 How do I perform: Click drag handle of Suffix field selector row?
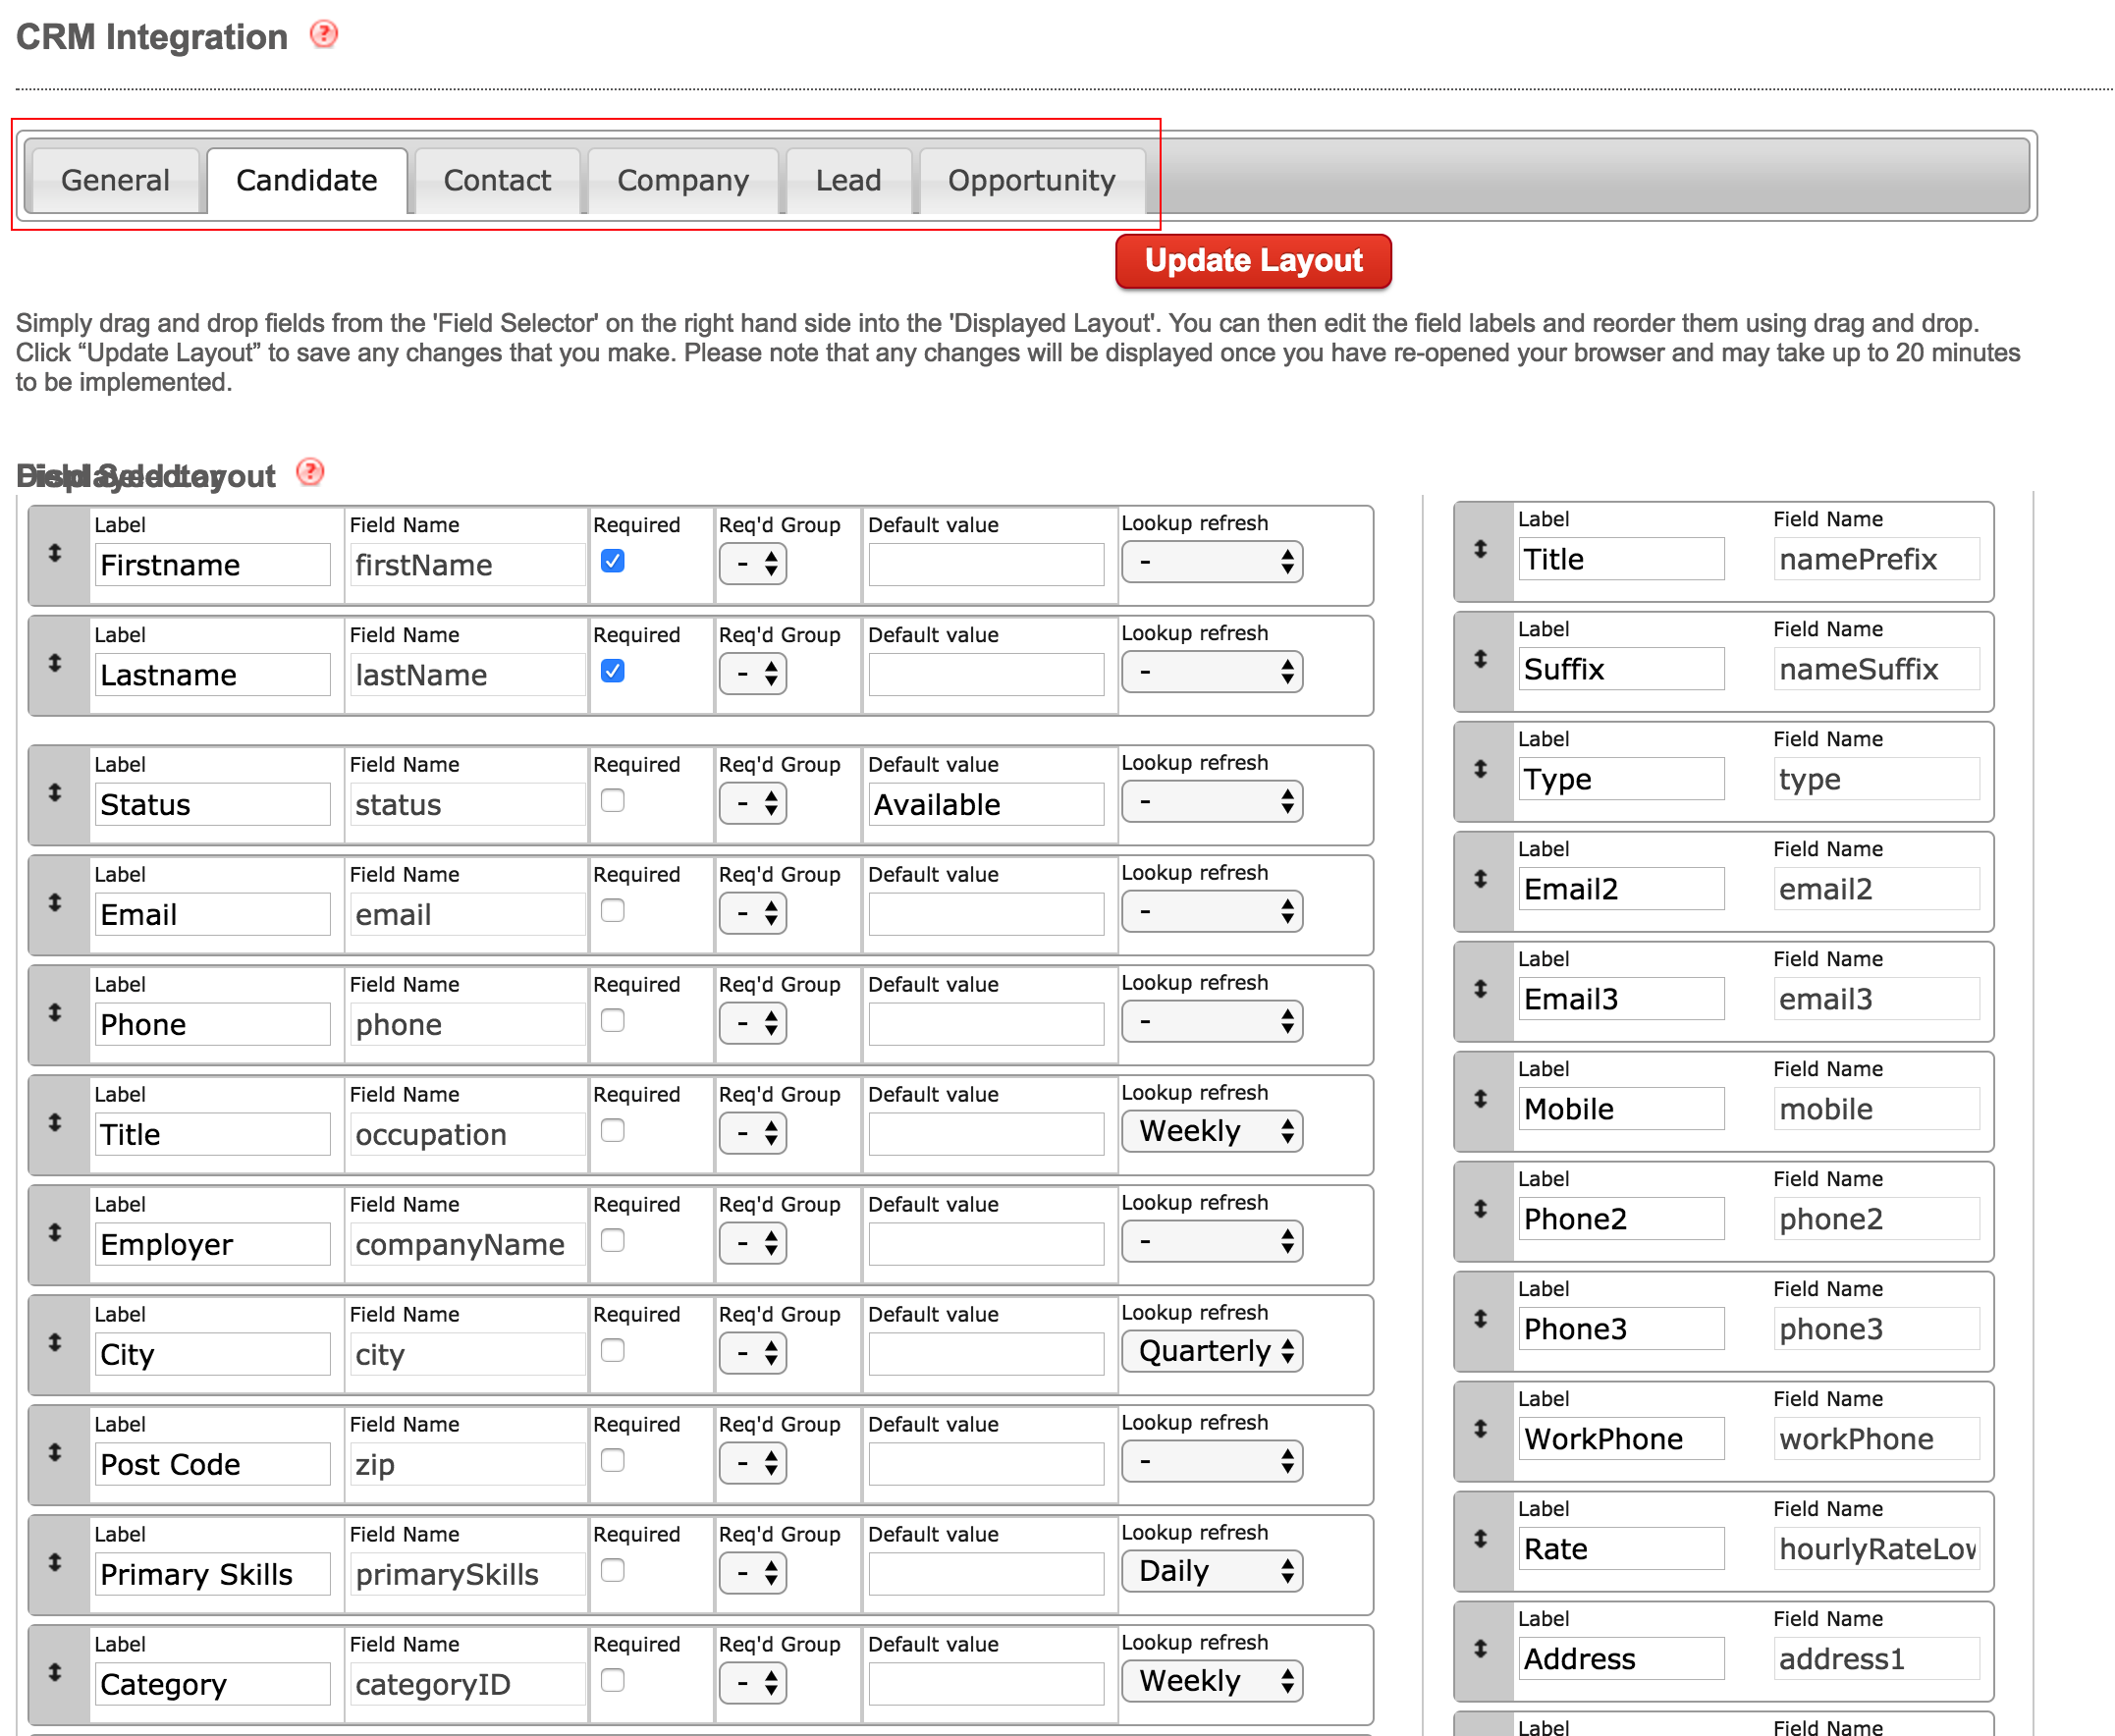click(x=1480, y=659)
